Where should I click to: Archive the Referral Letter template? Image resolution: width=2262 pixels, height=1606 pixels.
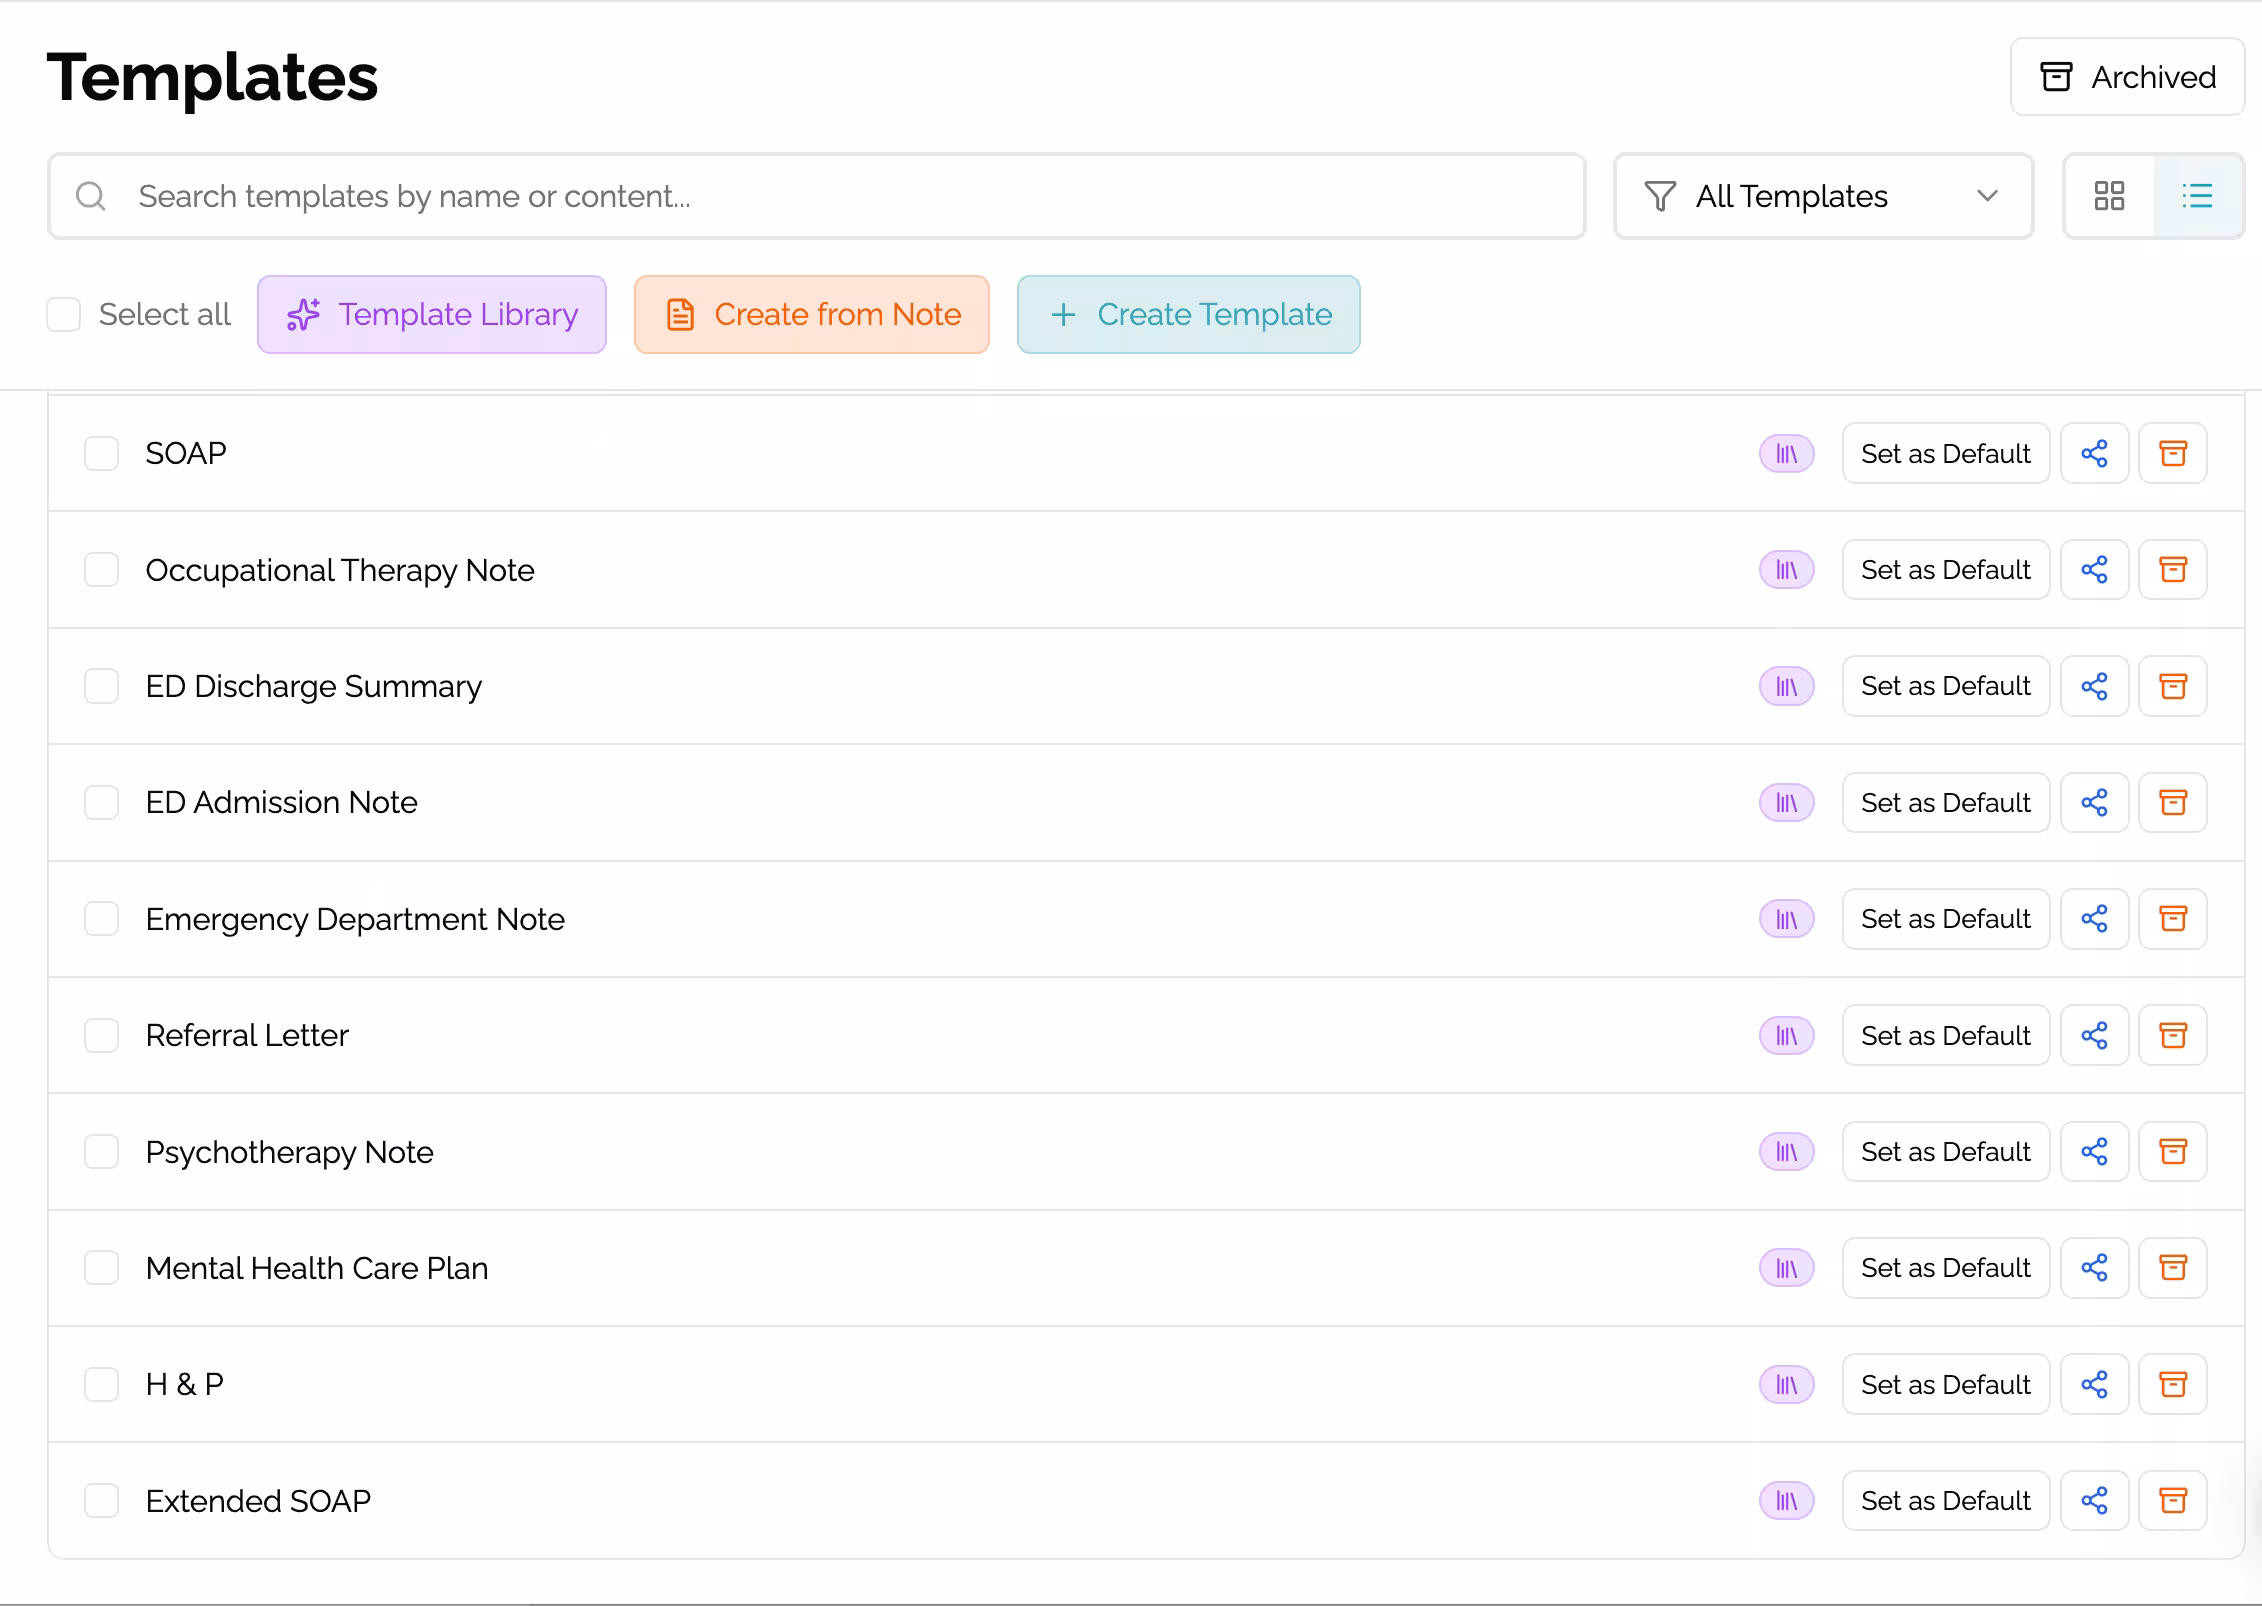[x=2173, y=1035]
